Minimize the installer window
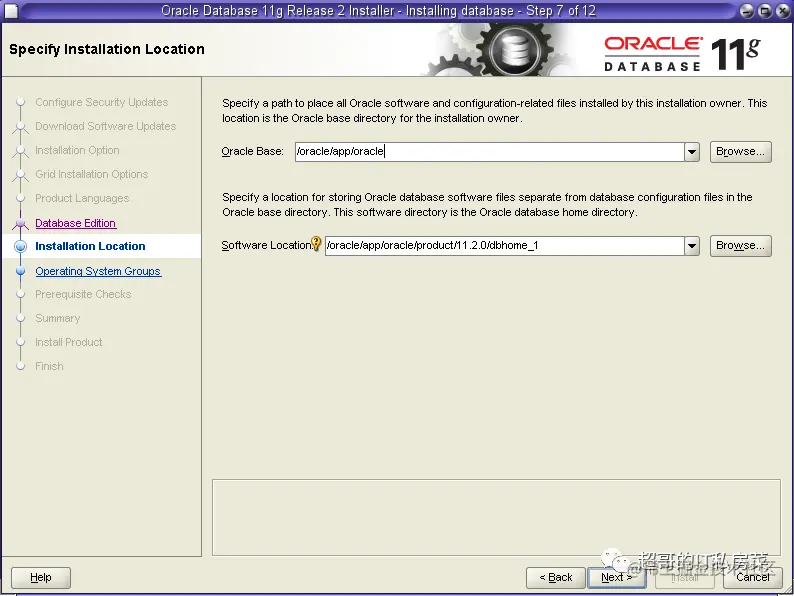 coord(746,11)
